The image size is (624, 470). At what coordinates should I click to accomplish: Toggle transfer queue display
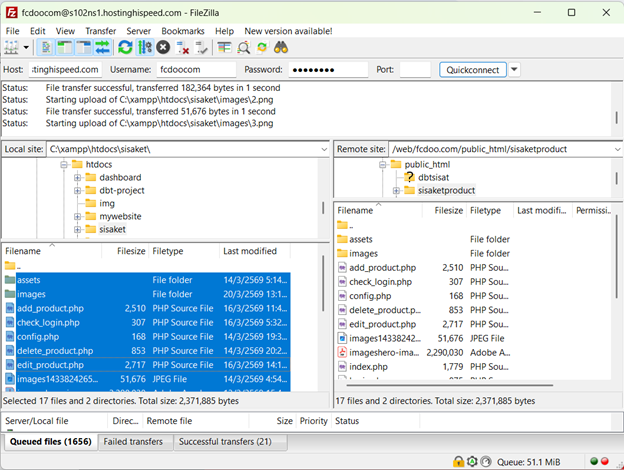tap(102, 47)
